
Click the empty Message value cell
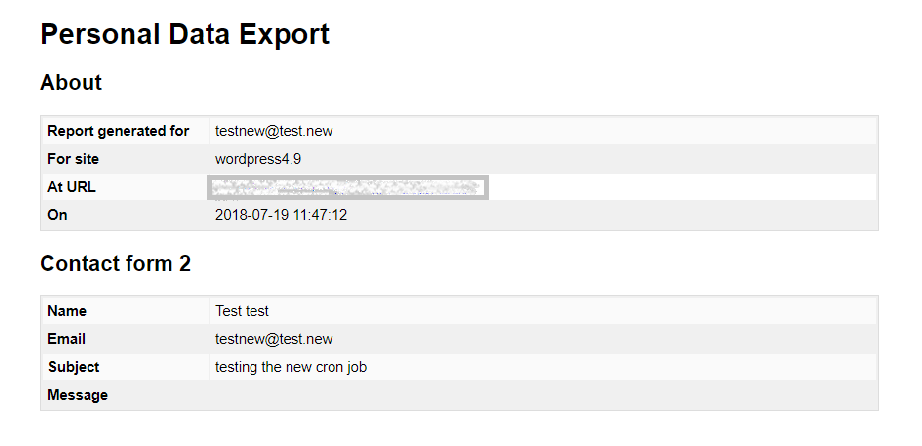(540, 395)
